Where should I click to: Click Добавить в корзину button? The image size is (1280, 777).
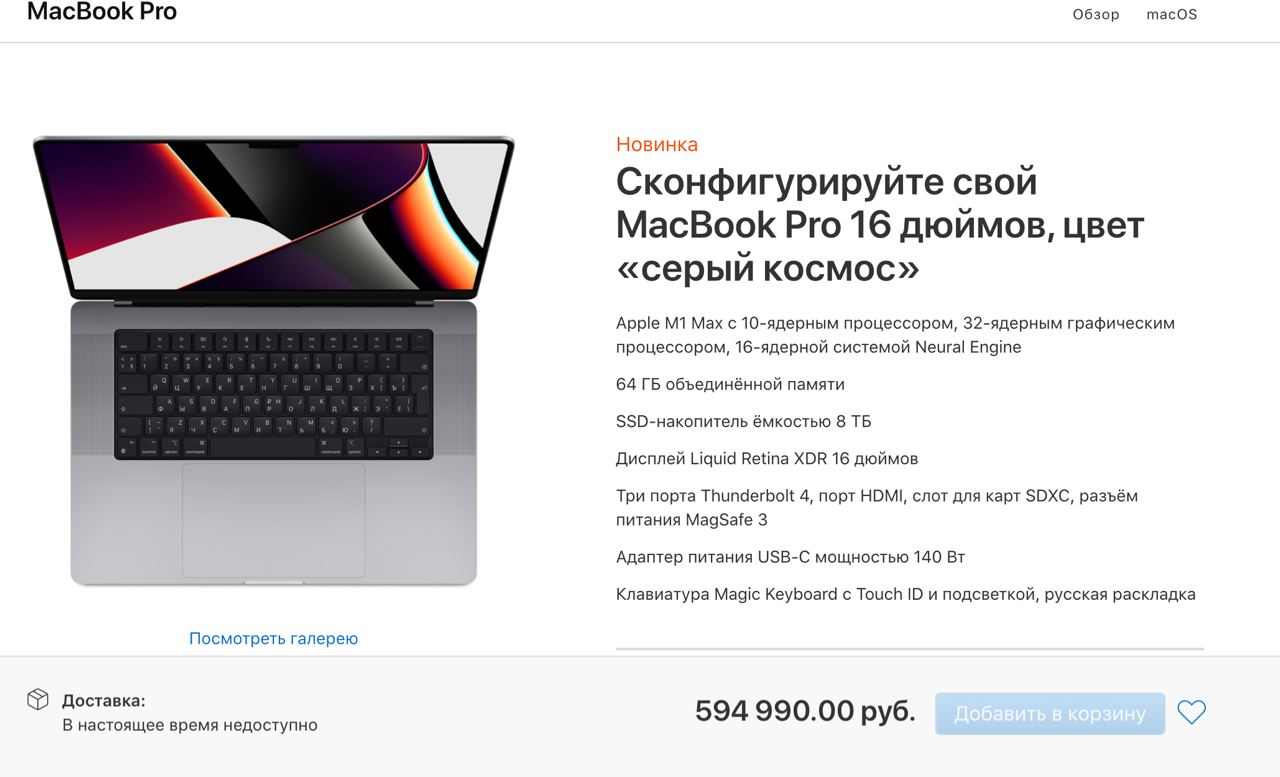(x=1050, y=714)
